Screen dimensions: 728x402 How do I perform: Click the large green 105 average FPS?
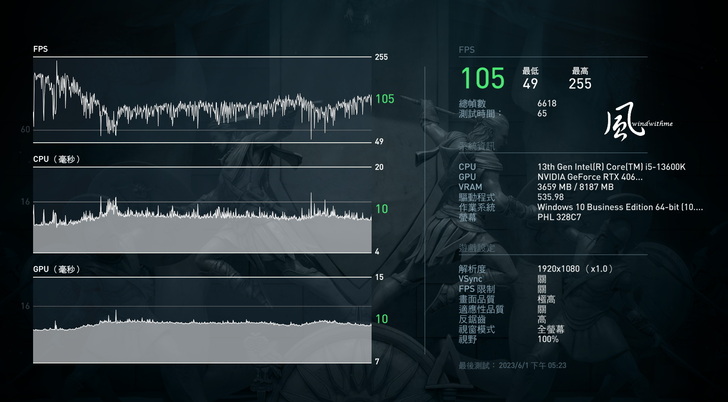point(483,78)
